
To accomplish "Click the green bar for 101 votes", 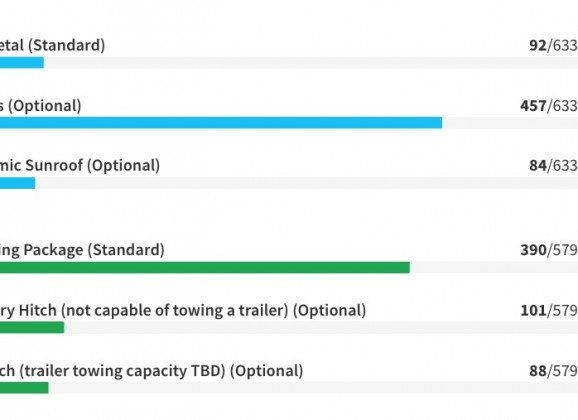I will [32, 327].
